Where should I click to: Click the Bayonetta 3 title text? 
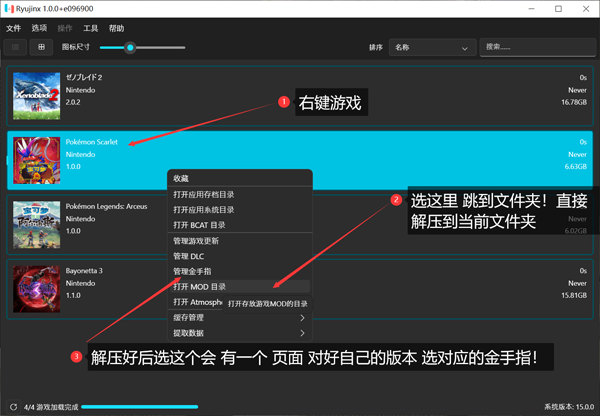click(x=84, y=271)
